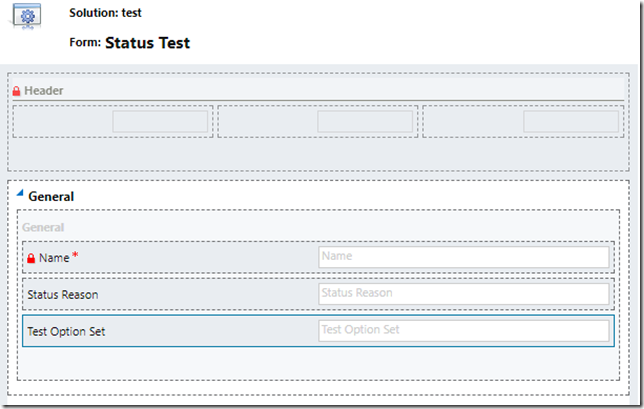Select the Status Reason field label

coord(63,294)
